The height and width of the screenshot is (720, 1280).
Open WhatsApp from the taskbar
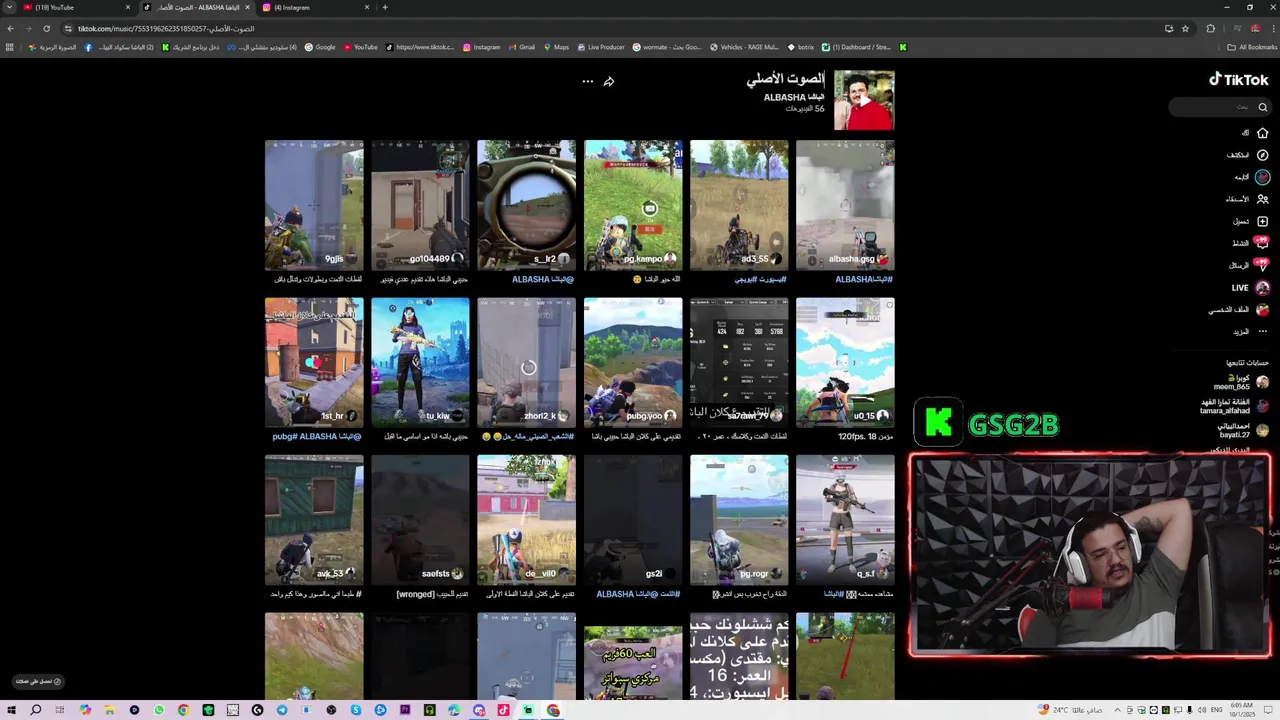tap(159, 710)
